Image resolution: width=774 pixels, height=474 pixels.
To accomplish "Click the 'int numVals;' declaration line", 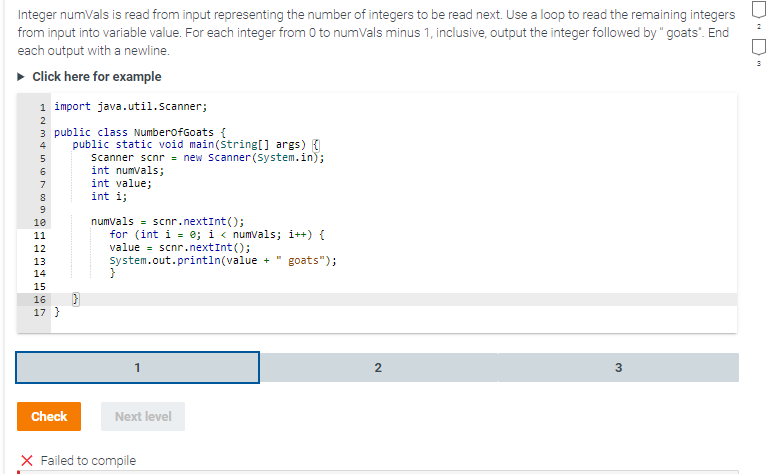I will click(127, 170).
